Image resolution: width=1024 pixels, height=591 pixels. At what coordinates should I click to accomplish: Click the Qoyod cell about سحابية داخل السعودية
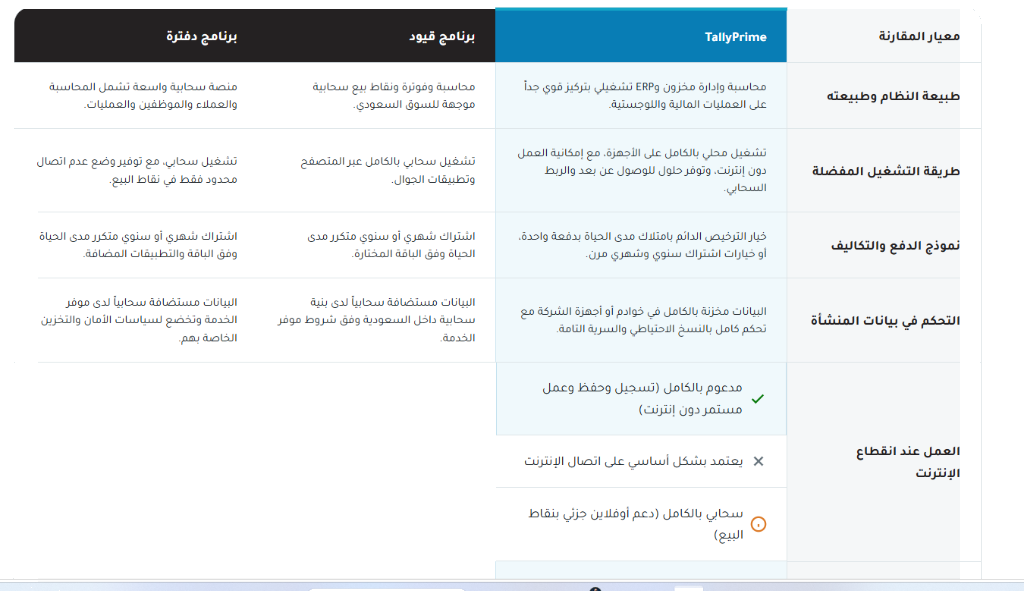click(x=376, y=320)
